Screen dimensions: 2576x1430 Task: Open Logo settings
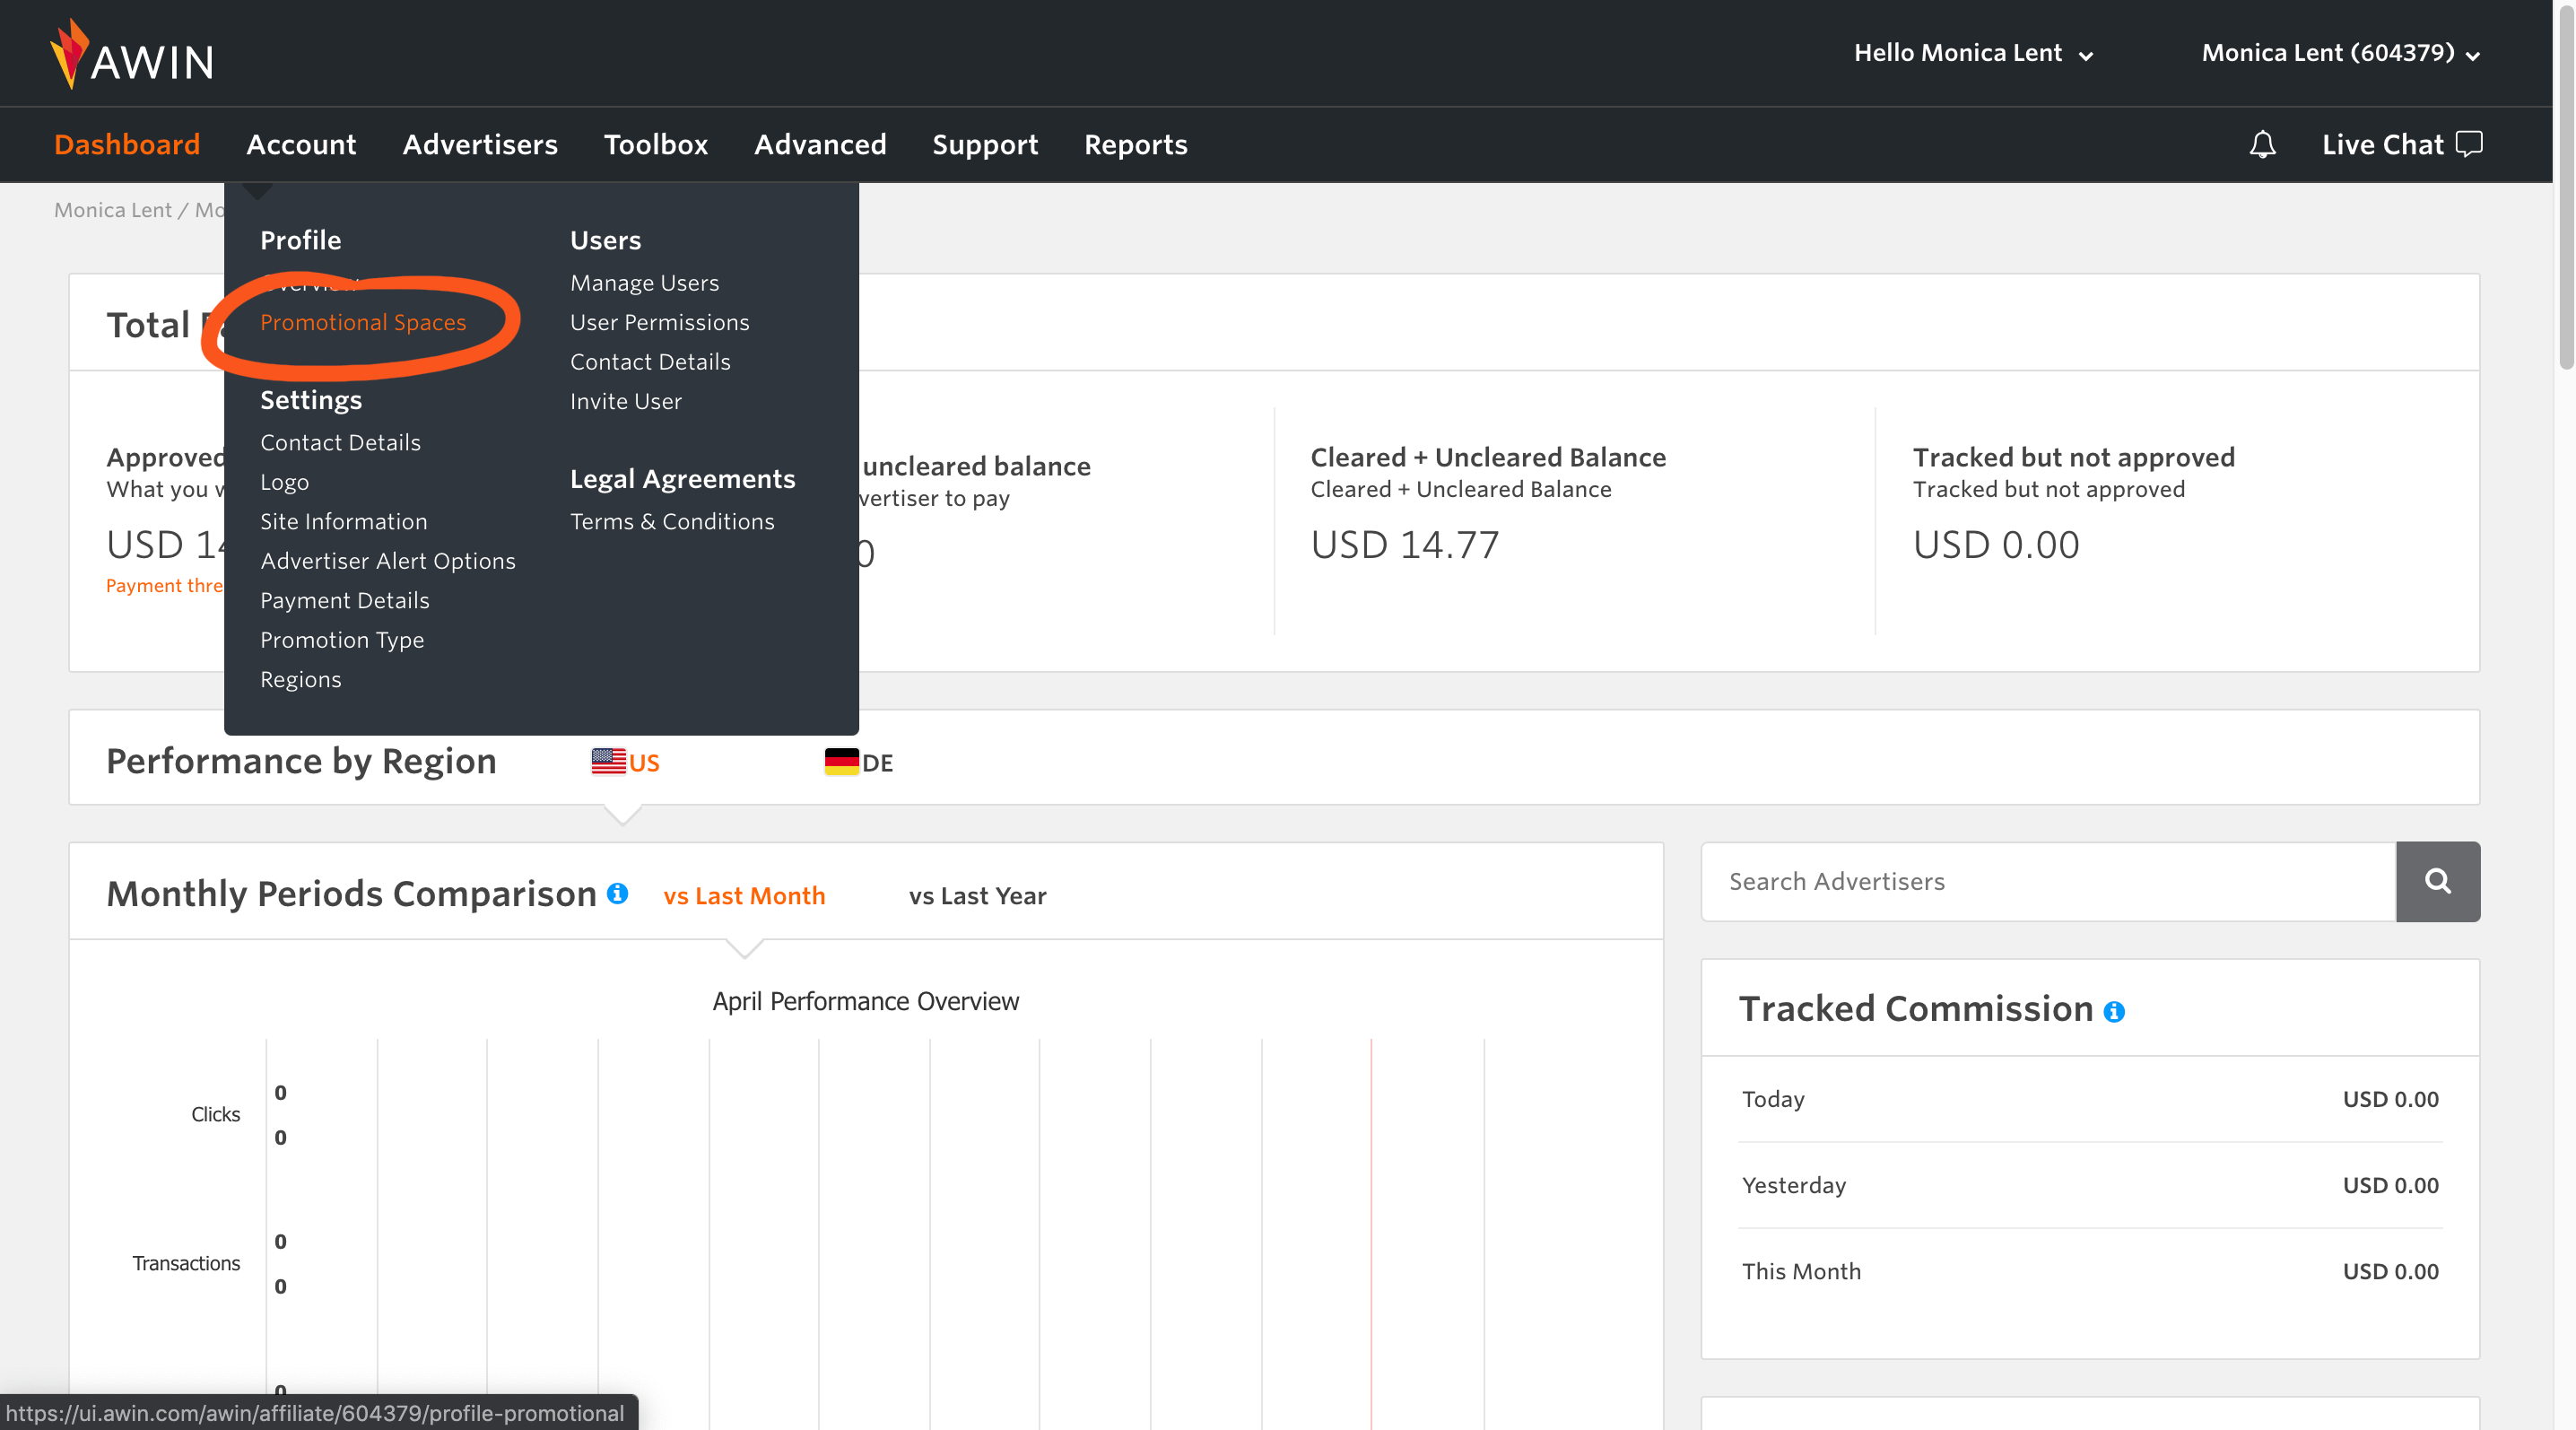(285, 482)
